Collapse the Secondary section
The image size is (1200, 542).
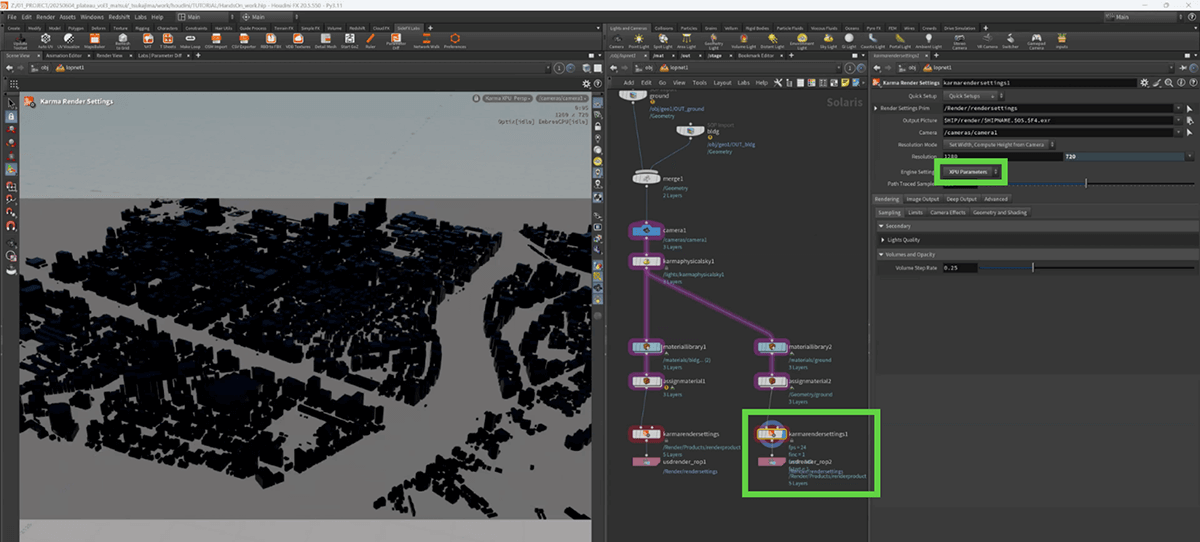click(898, 226)
